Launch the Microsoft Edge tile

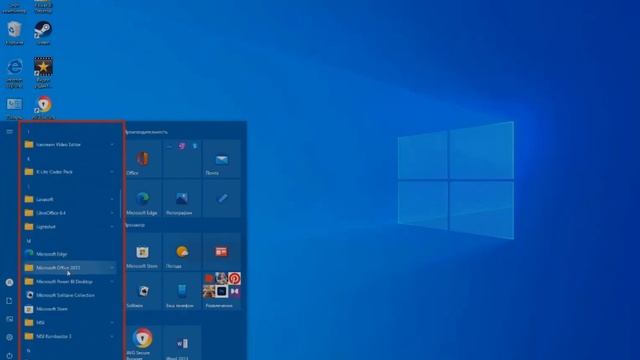[144, 199]
